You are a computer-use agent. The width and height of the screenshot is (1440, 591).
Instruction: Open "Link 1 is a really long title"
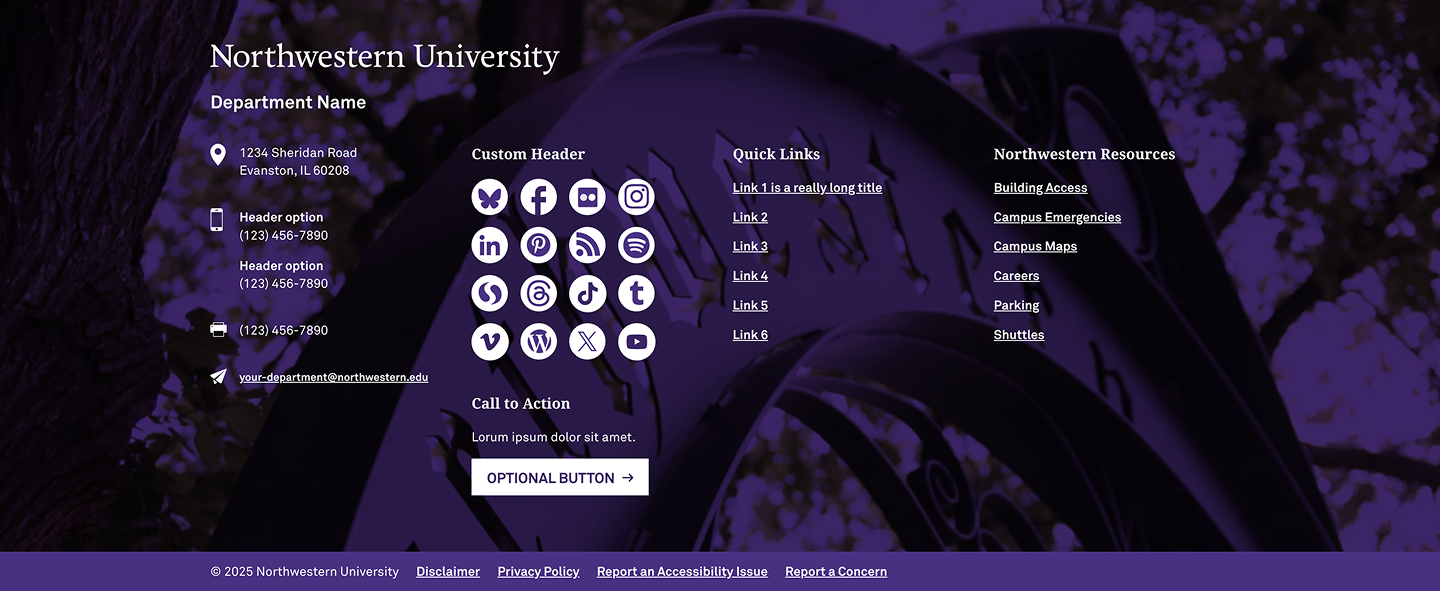point(807,188)
